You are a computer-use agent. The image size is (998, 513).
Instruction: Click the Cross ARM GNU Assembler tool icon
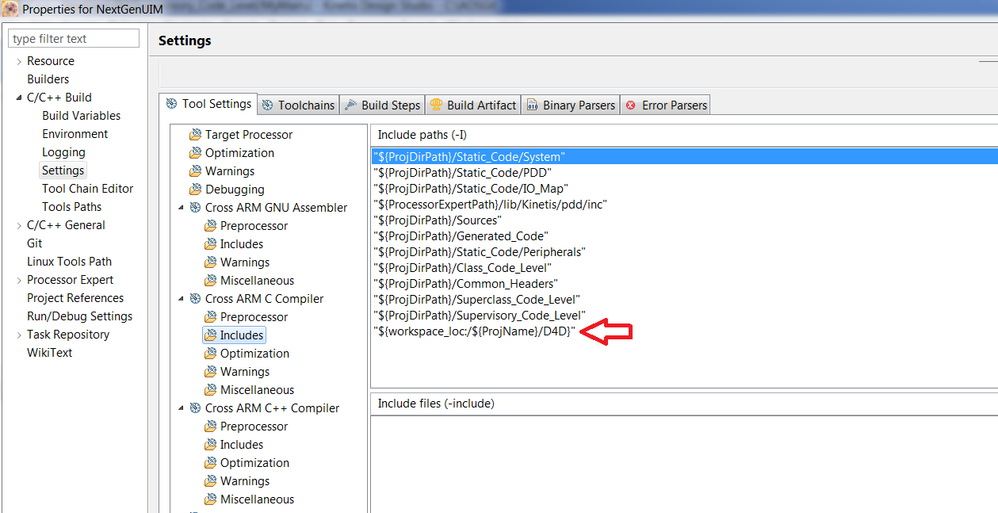pyautogui.click(x=195, y=207)
